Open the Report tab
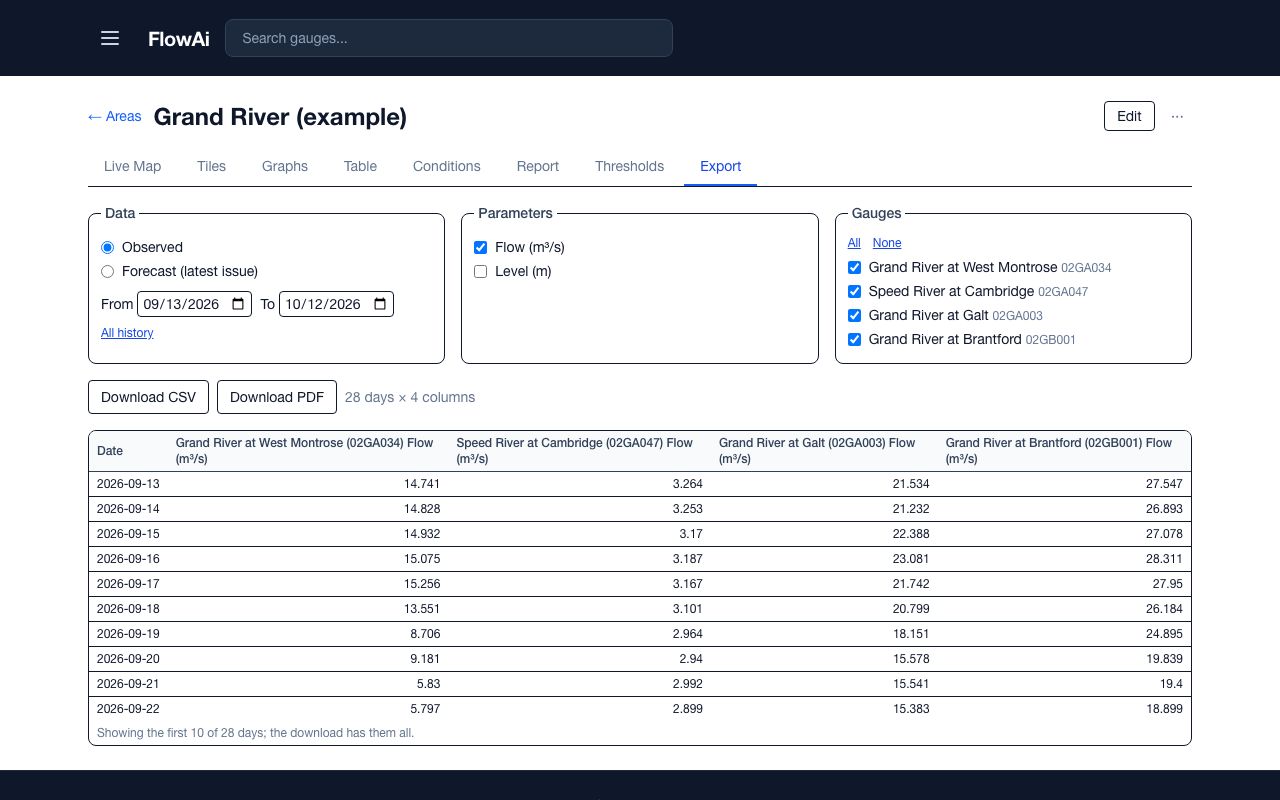The image size is (1280, 800). click(538, 166)
